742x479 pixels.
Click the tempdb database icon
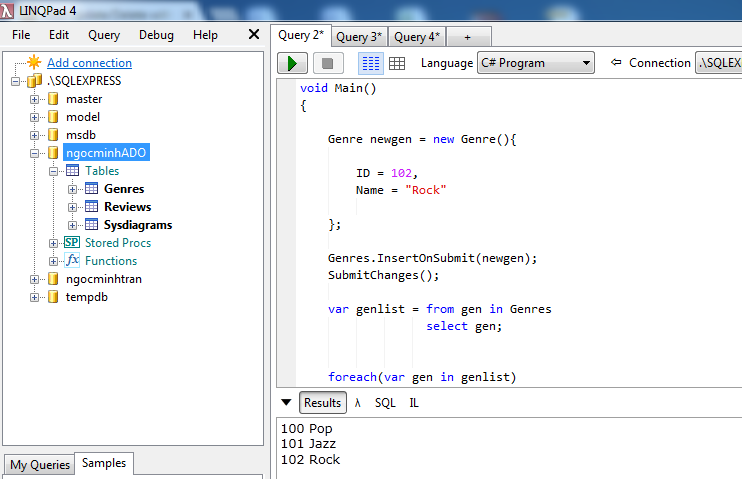tap(53, 297)
